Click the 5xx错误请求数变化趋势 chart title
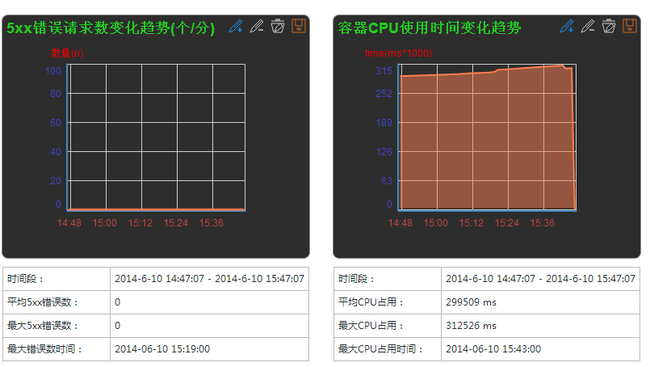The height and width of the screenshot is (367, 650). pyautogui.click(x=111, y=28)
